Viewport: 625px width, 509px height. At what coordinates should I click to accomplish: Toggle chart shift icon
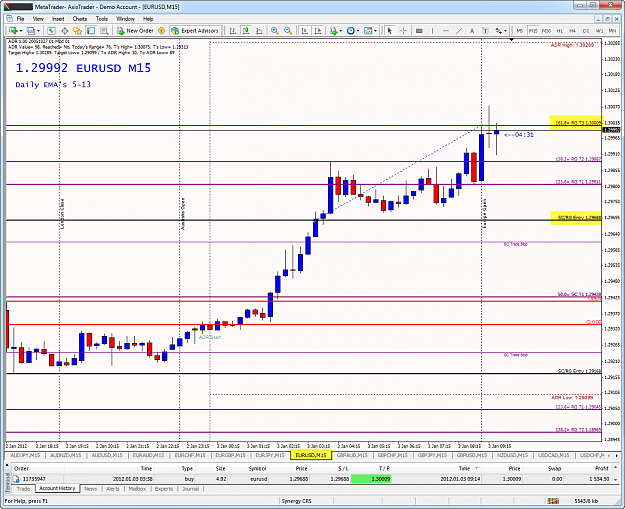[x=318, y=31]
